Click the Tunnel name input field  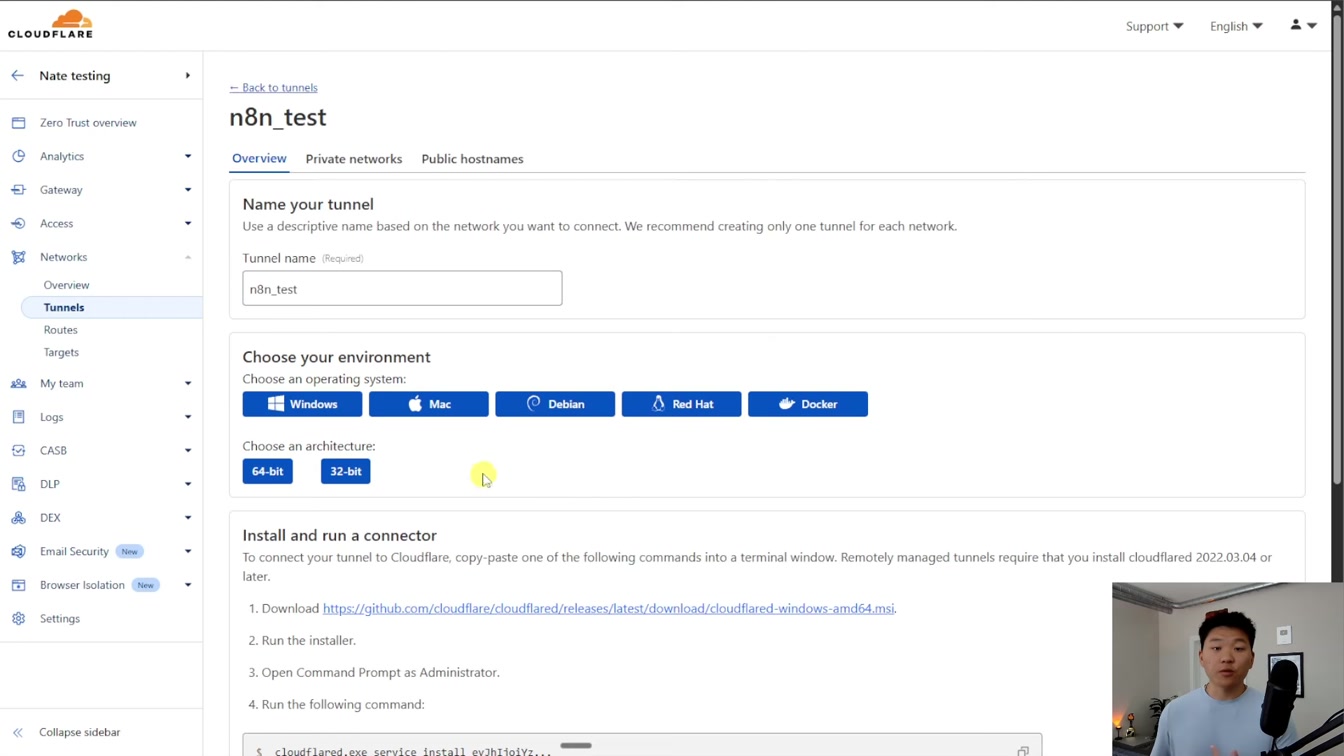[402, 288]
